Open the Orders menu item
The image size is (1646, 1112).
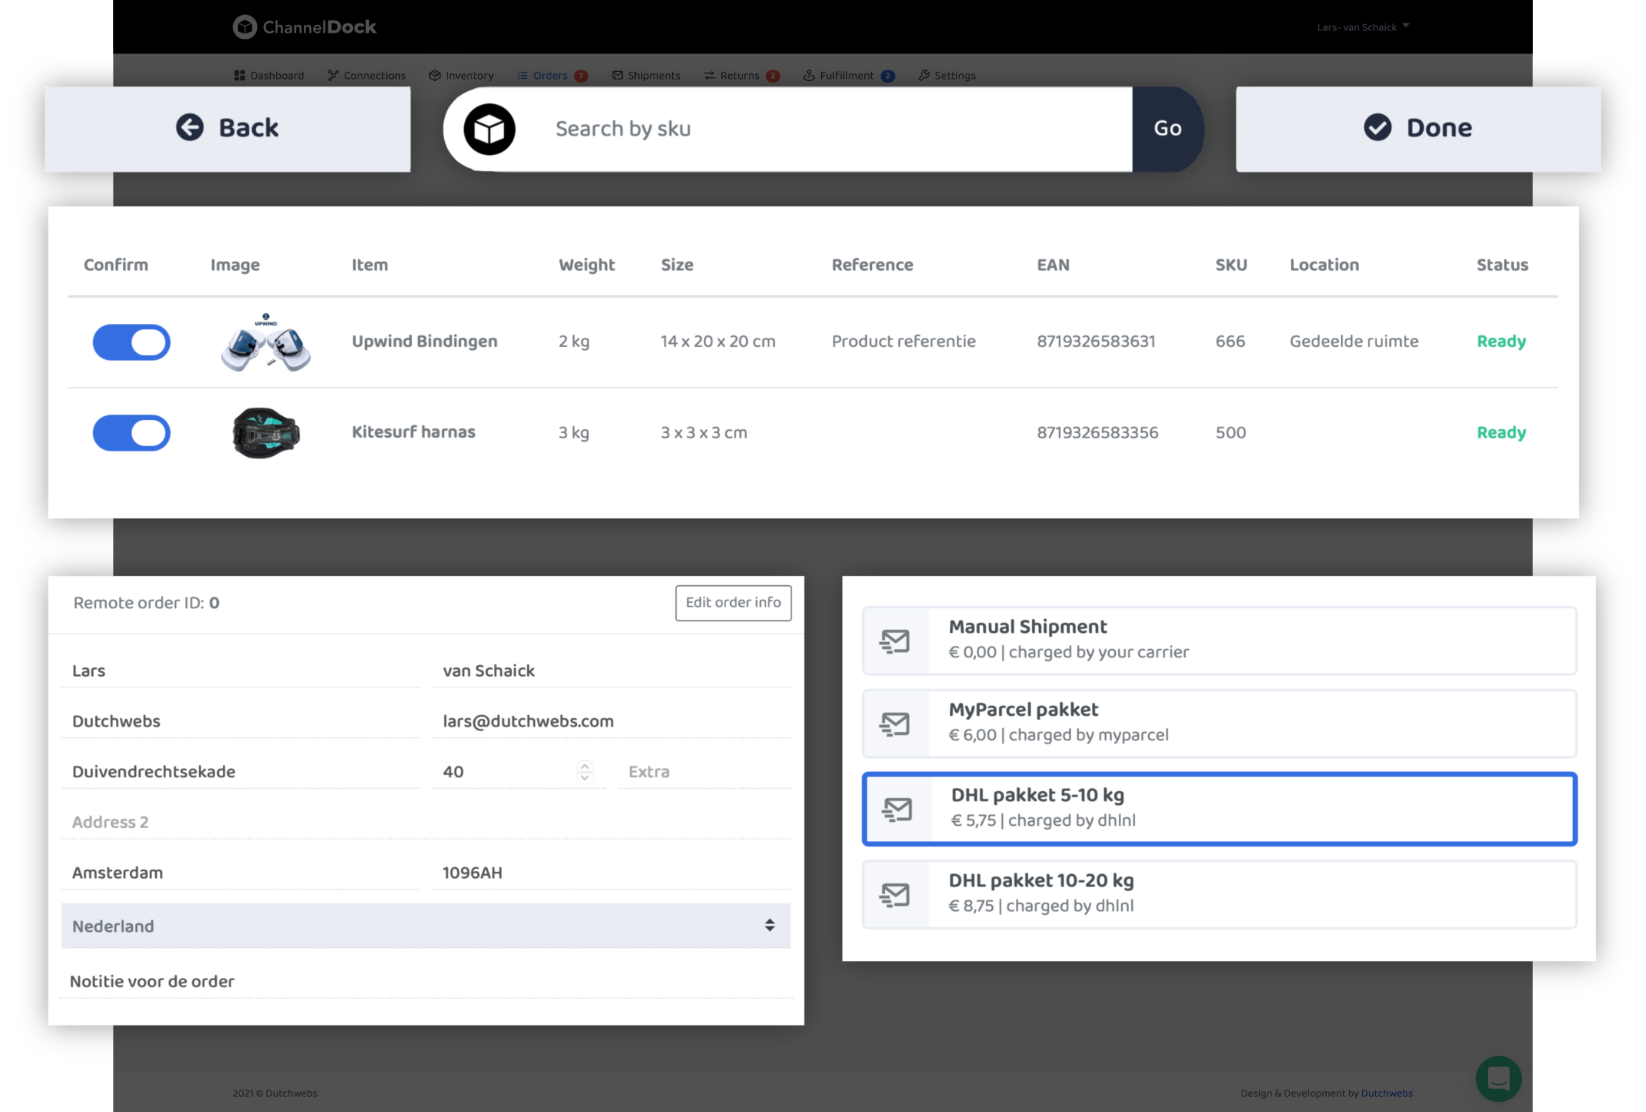coord(552,76)
